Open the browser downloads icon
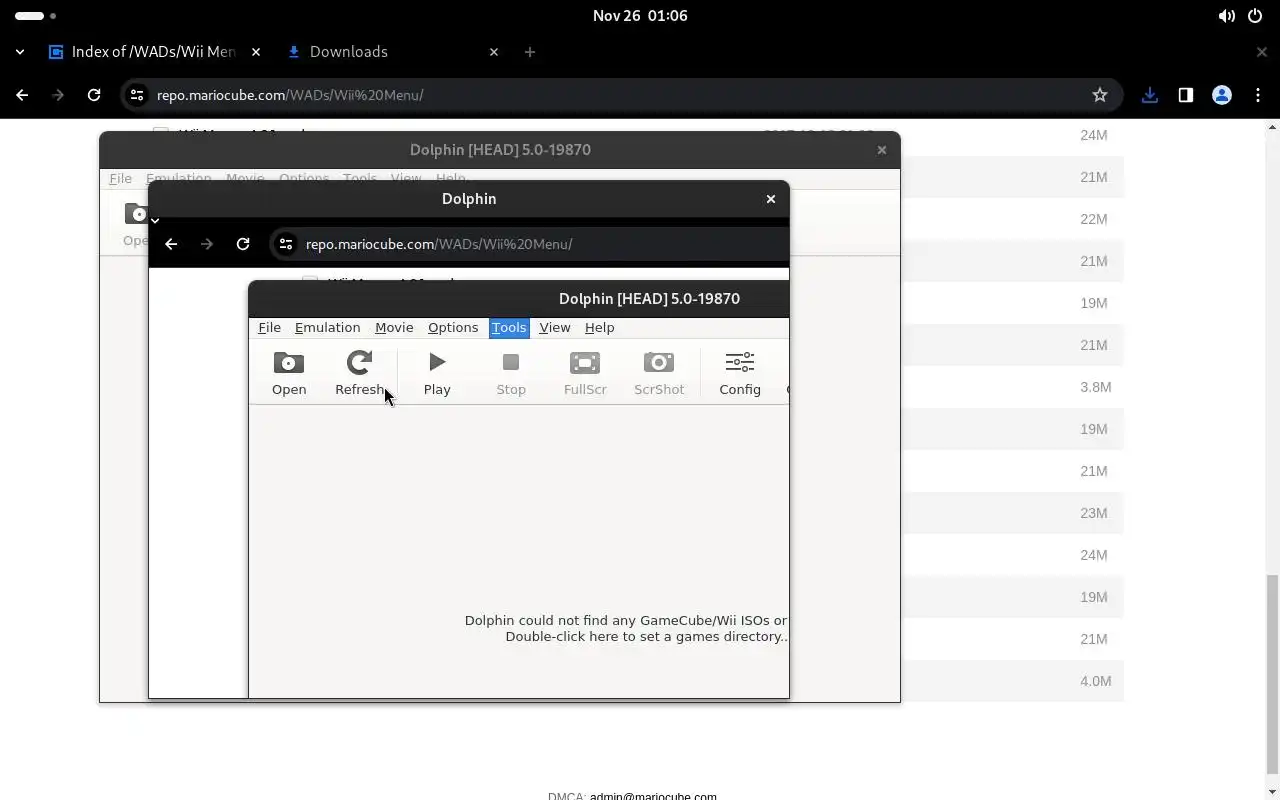Image resolution: width=1280 pixels, height=800 pixels. click(x=1150, y=95)
